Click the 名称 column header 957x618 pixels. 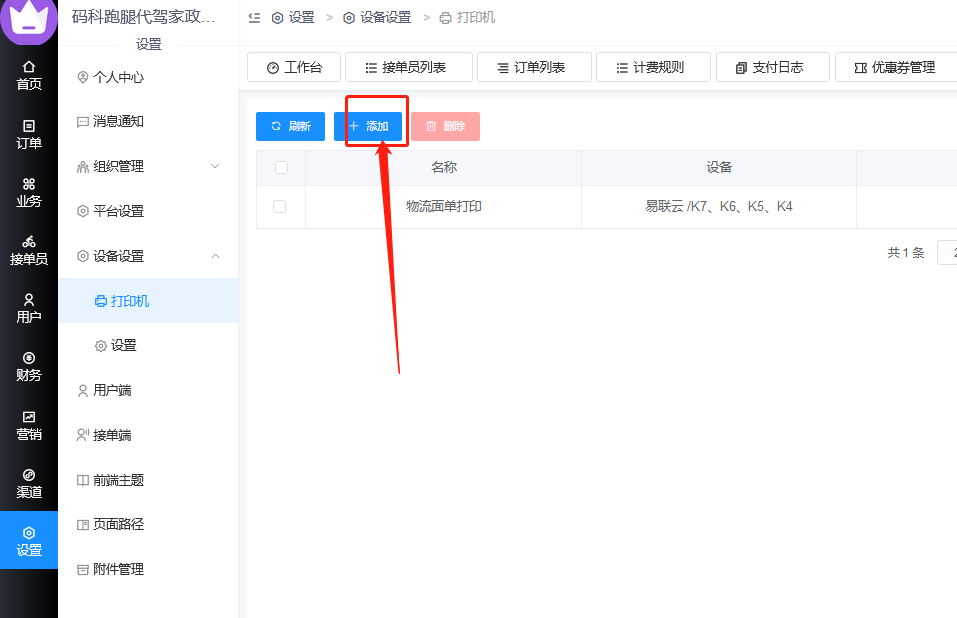pos(444,167)
